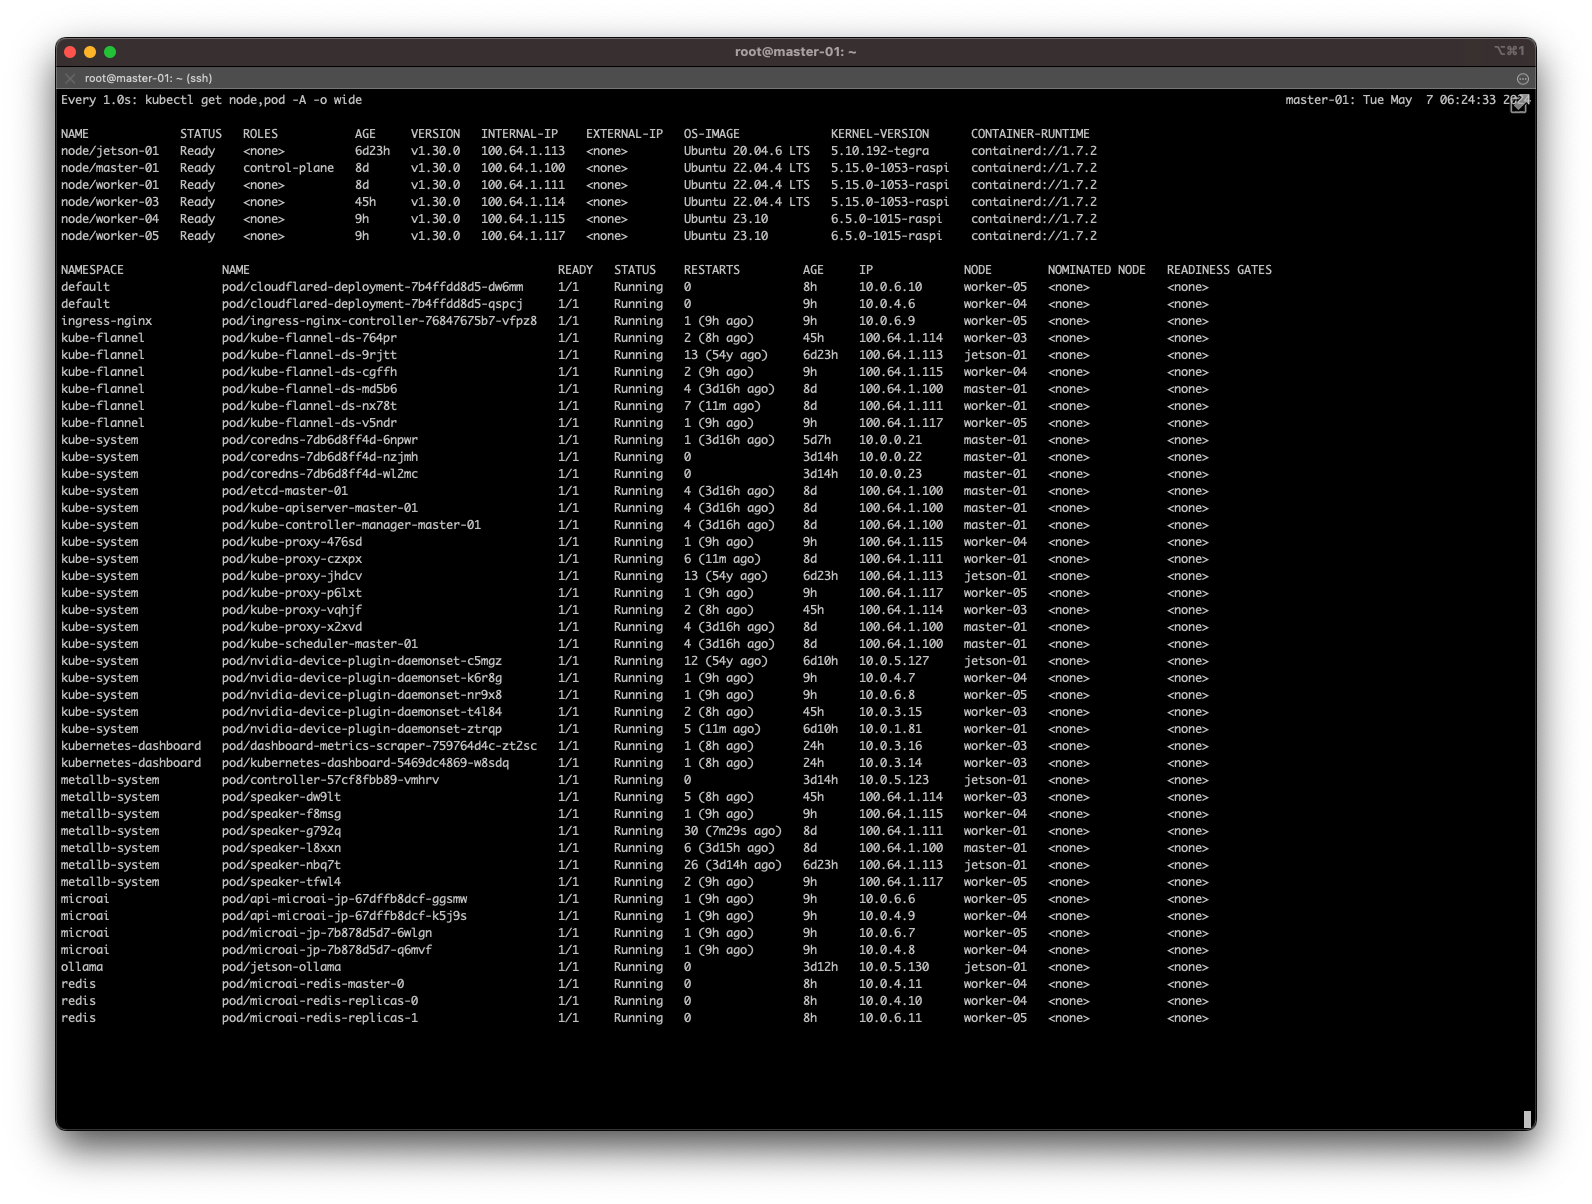Click the pod IP 10.0.0.21
Image resolution: width=1592 pixels, height=1204 pixels.
[x=891, y=440]
